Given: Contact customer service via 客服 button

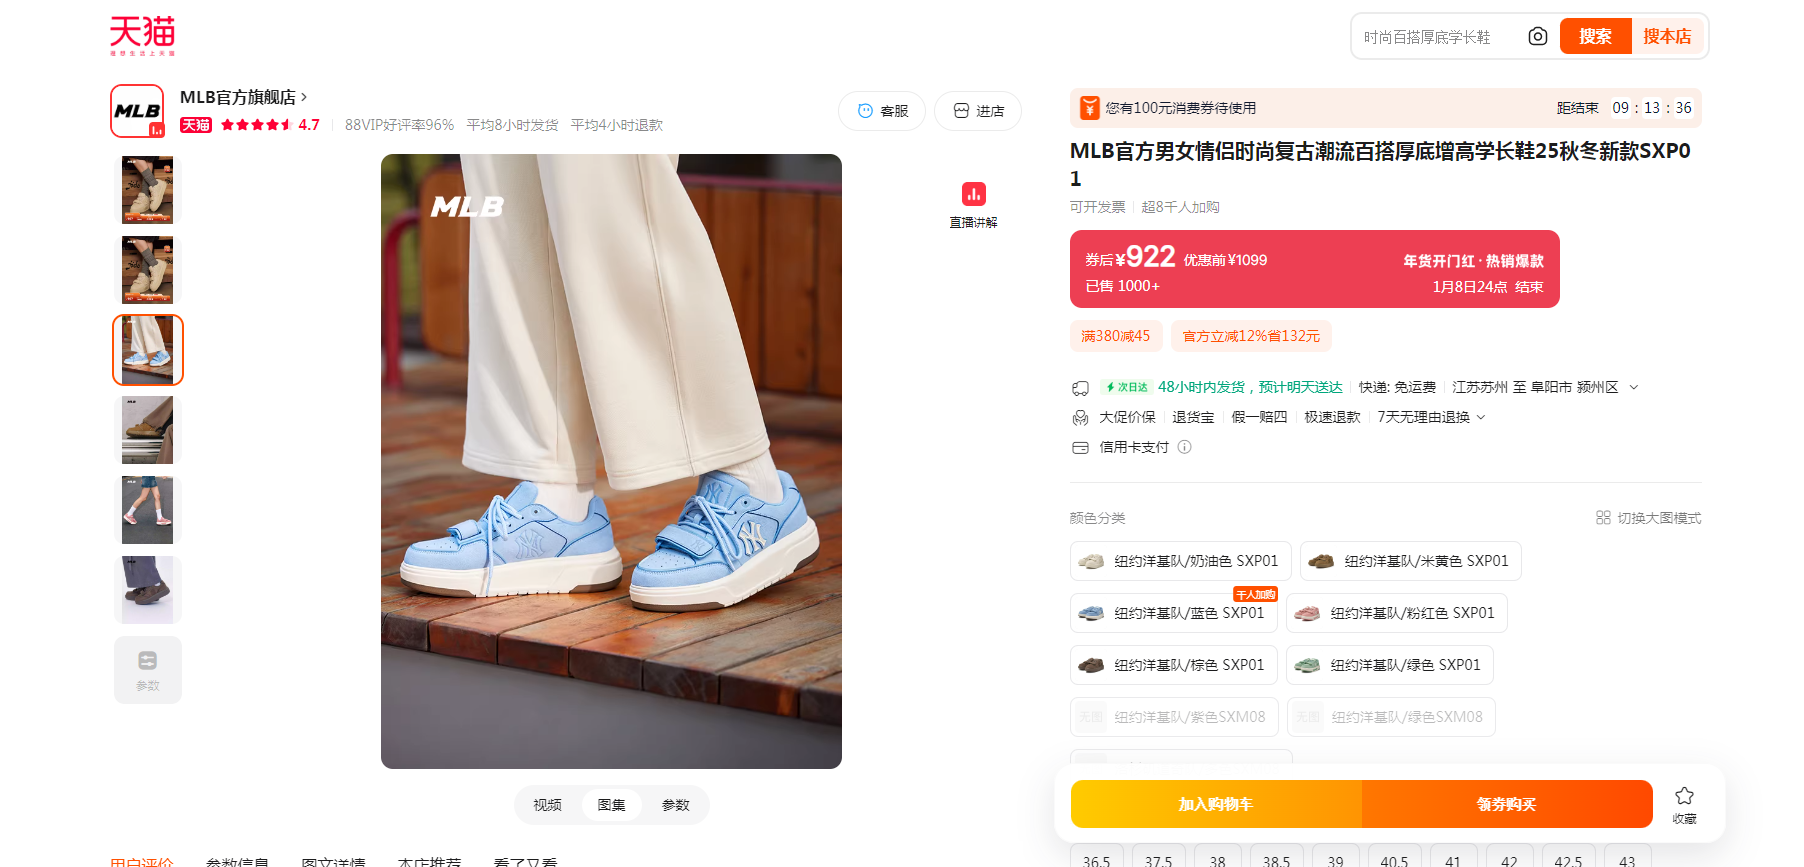Looking at the screenshot, I should click(882, 111).
